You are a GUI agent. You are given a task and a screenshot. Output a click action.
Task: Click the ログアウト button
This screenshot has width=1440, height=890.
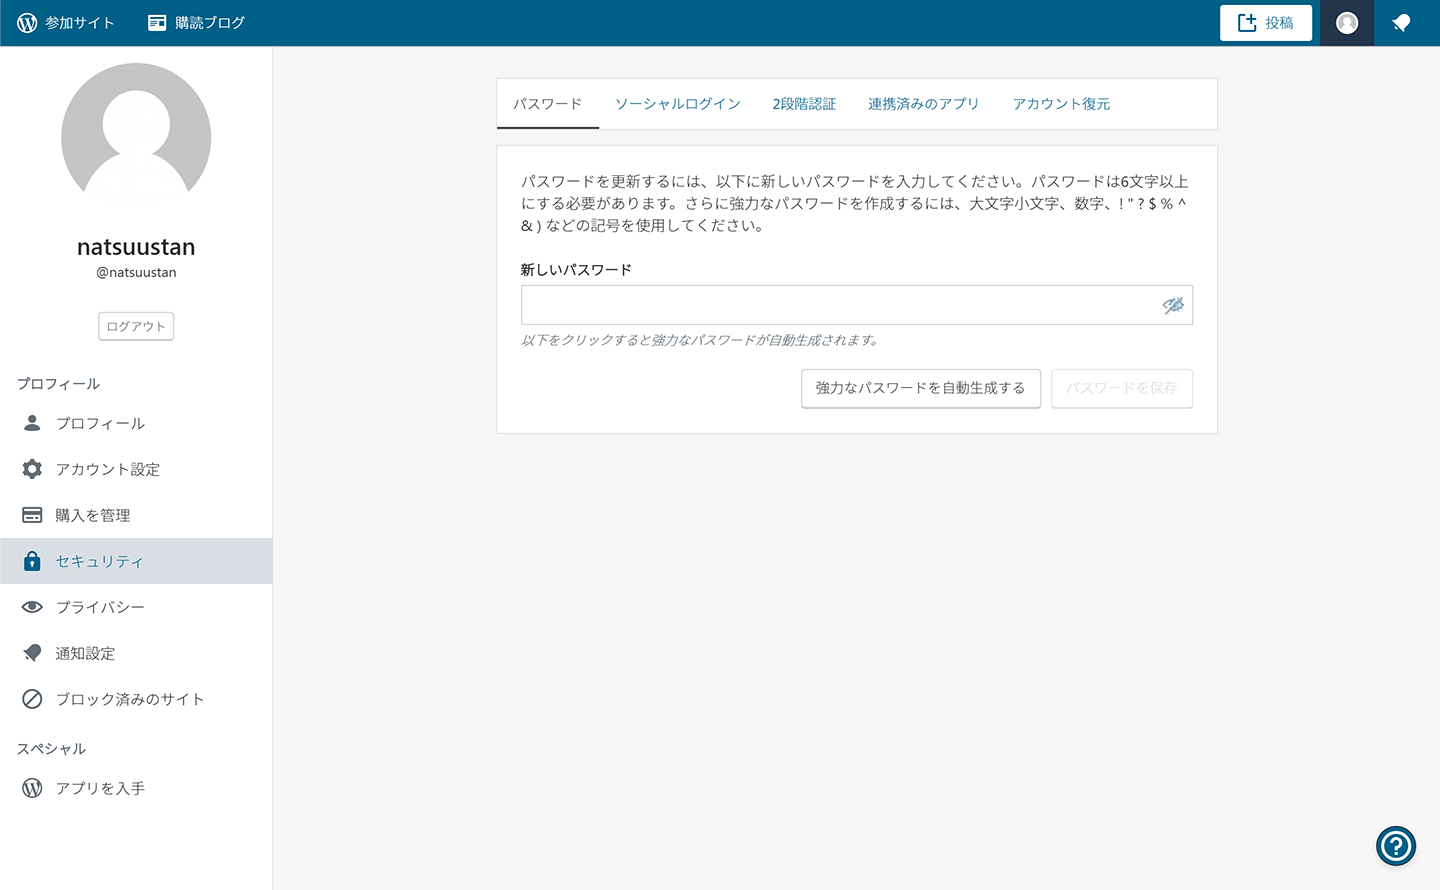click(x=136, y=326)
